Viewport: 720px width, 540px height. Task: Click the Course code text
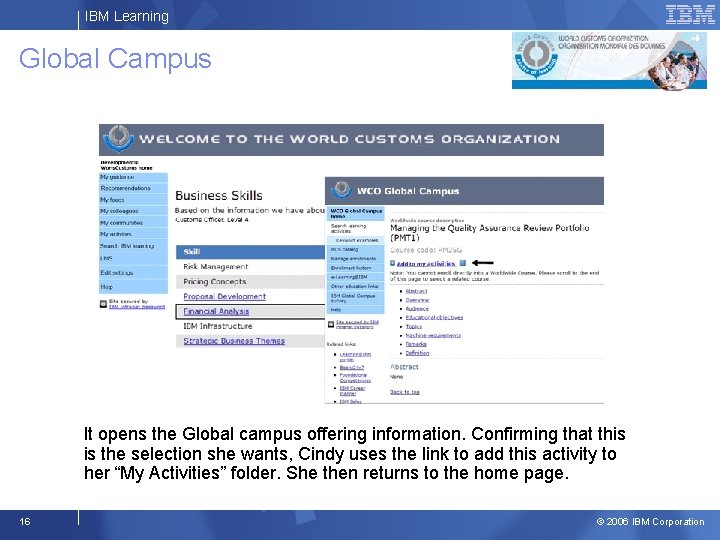pos(426,250)
